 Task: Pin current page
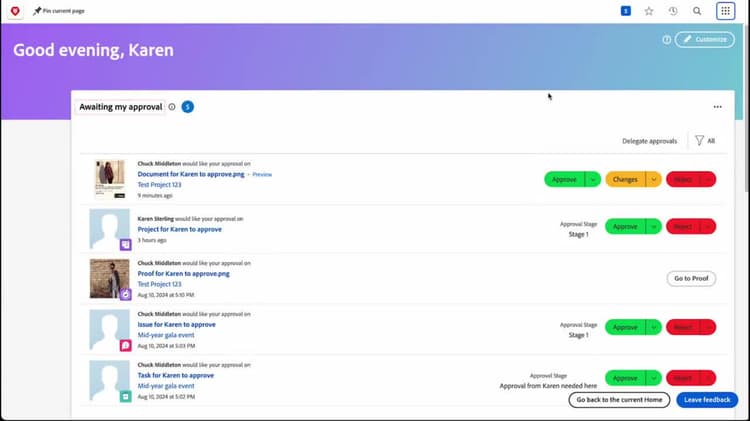coord(59,11)
